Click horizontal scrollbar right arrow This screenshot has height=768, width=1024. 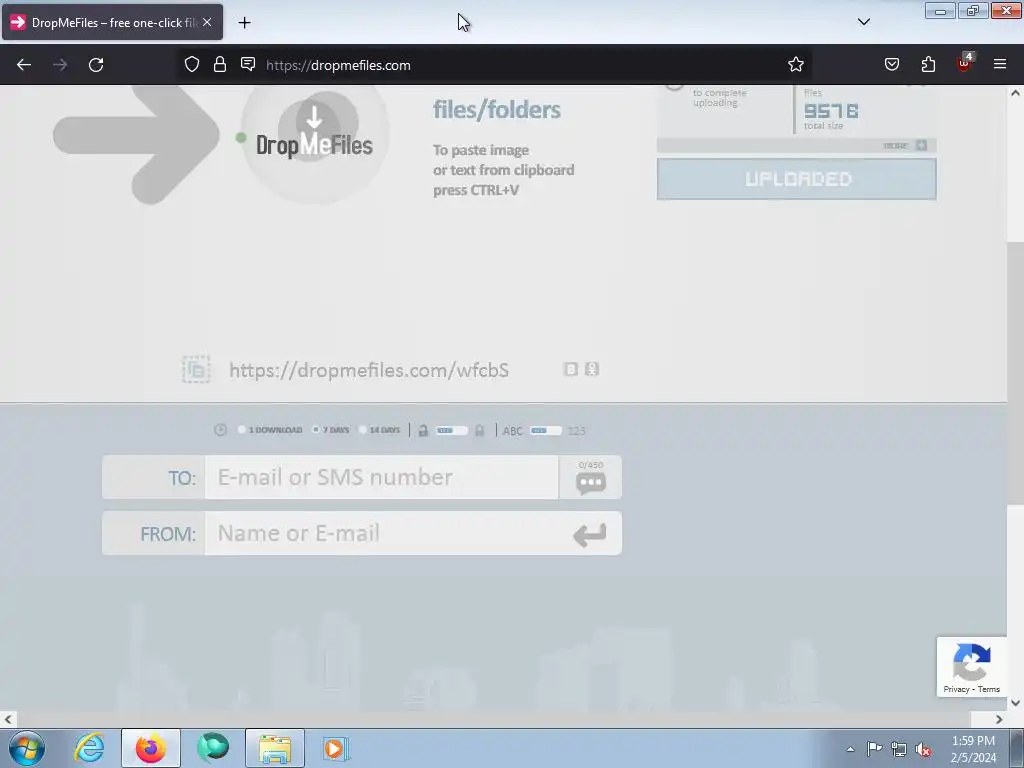(x=999, y=719)
